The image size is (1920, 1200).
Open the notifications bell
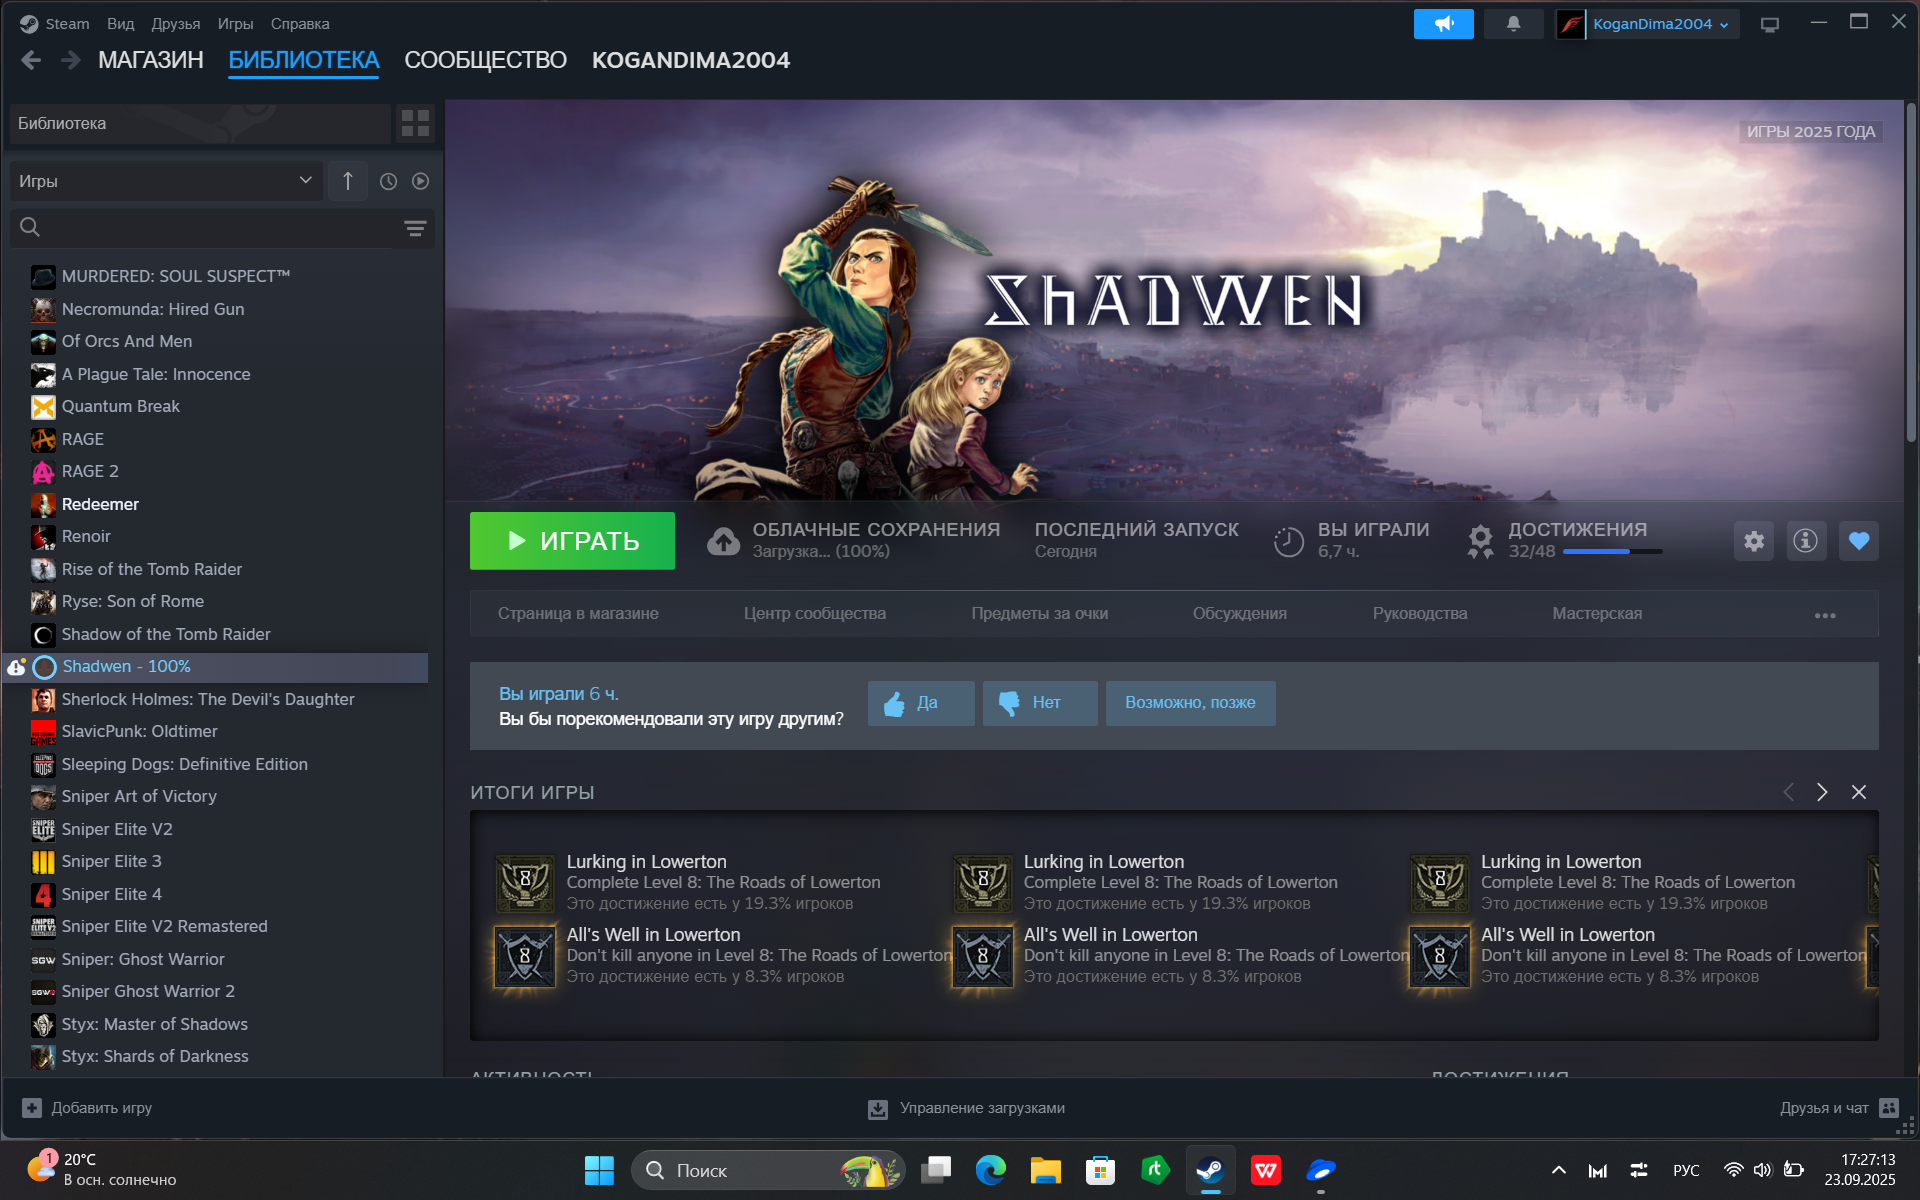click(1513, 24)
